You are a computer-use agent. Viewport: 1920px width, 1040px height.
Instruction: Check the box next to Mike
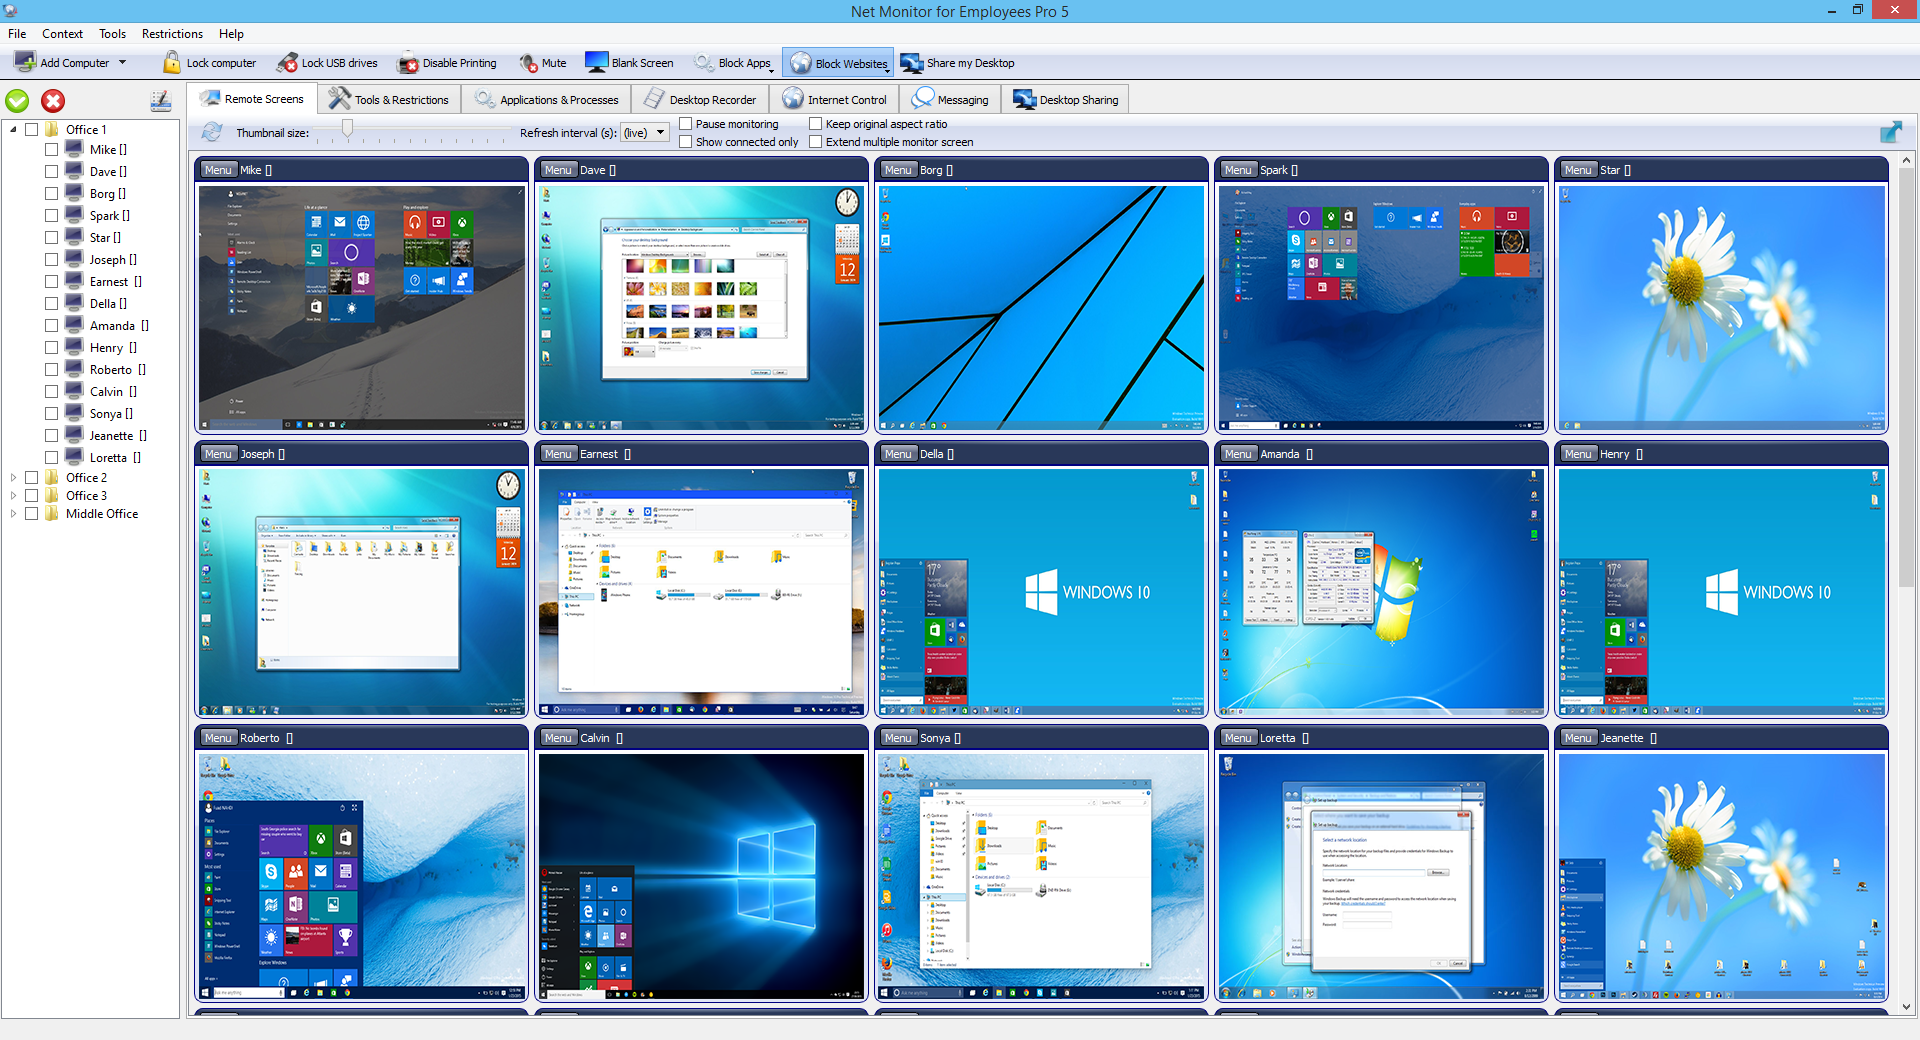[51, 150]
